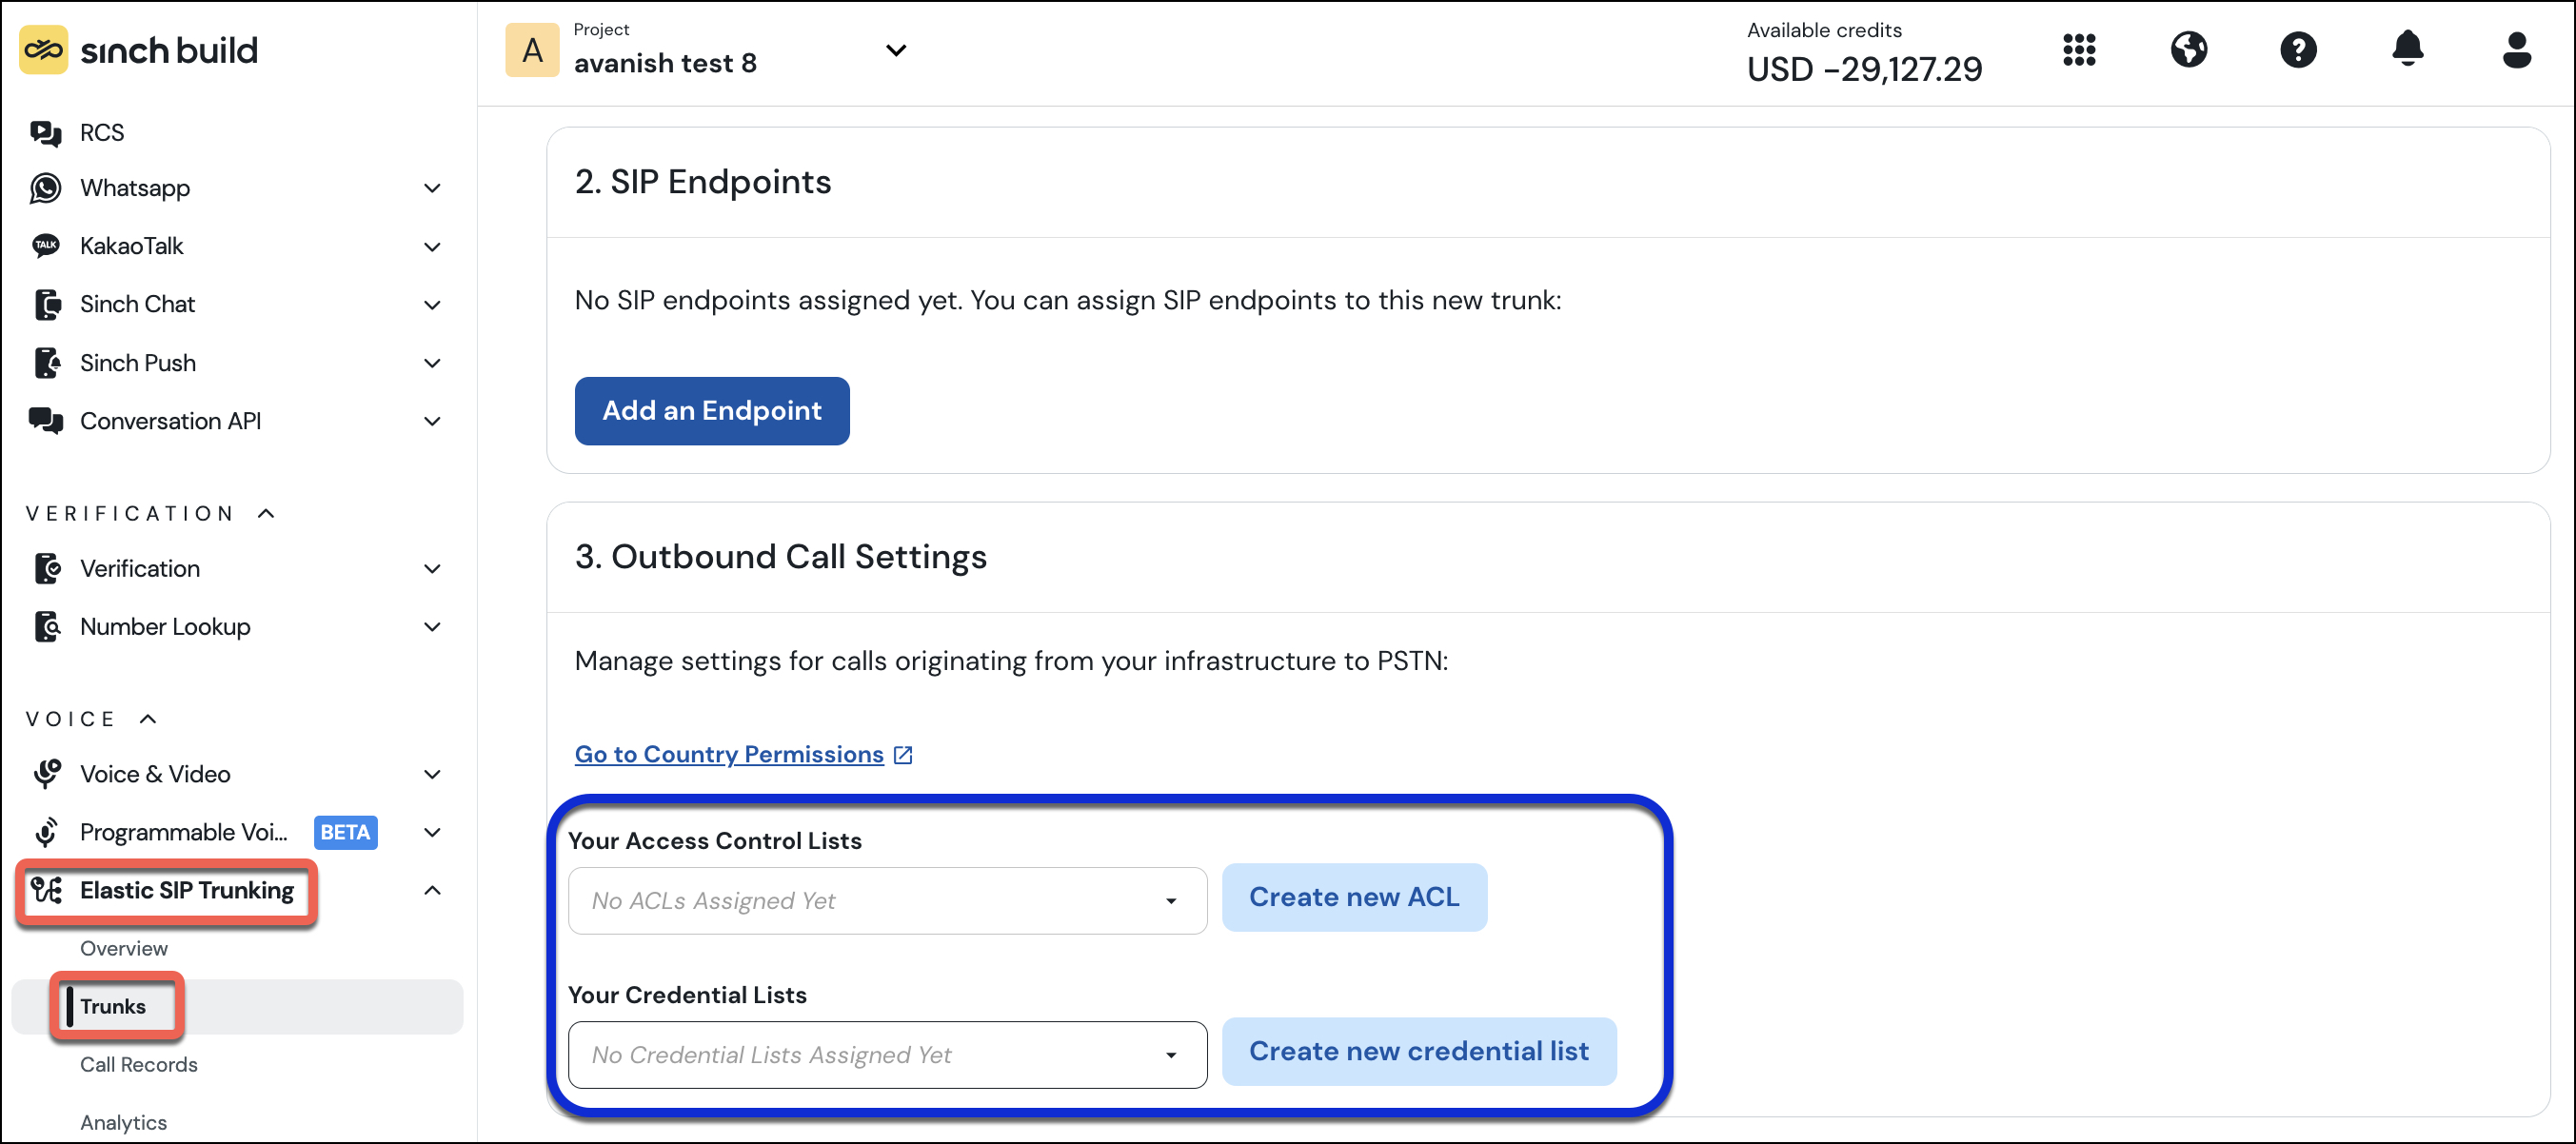This screenshot has width=2576, height=1144.
Task: Click the Whatsapp sidebar icon
Action: (46, 188)
